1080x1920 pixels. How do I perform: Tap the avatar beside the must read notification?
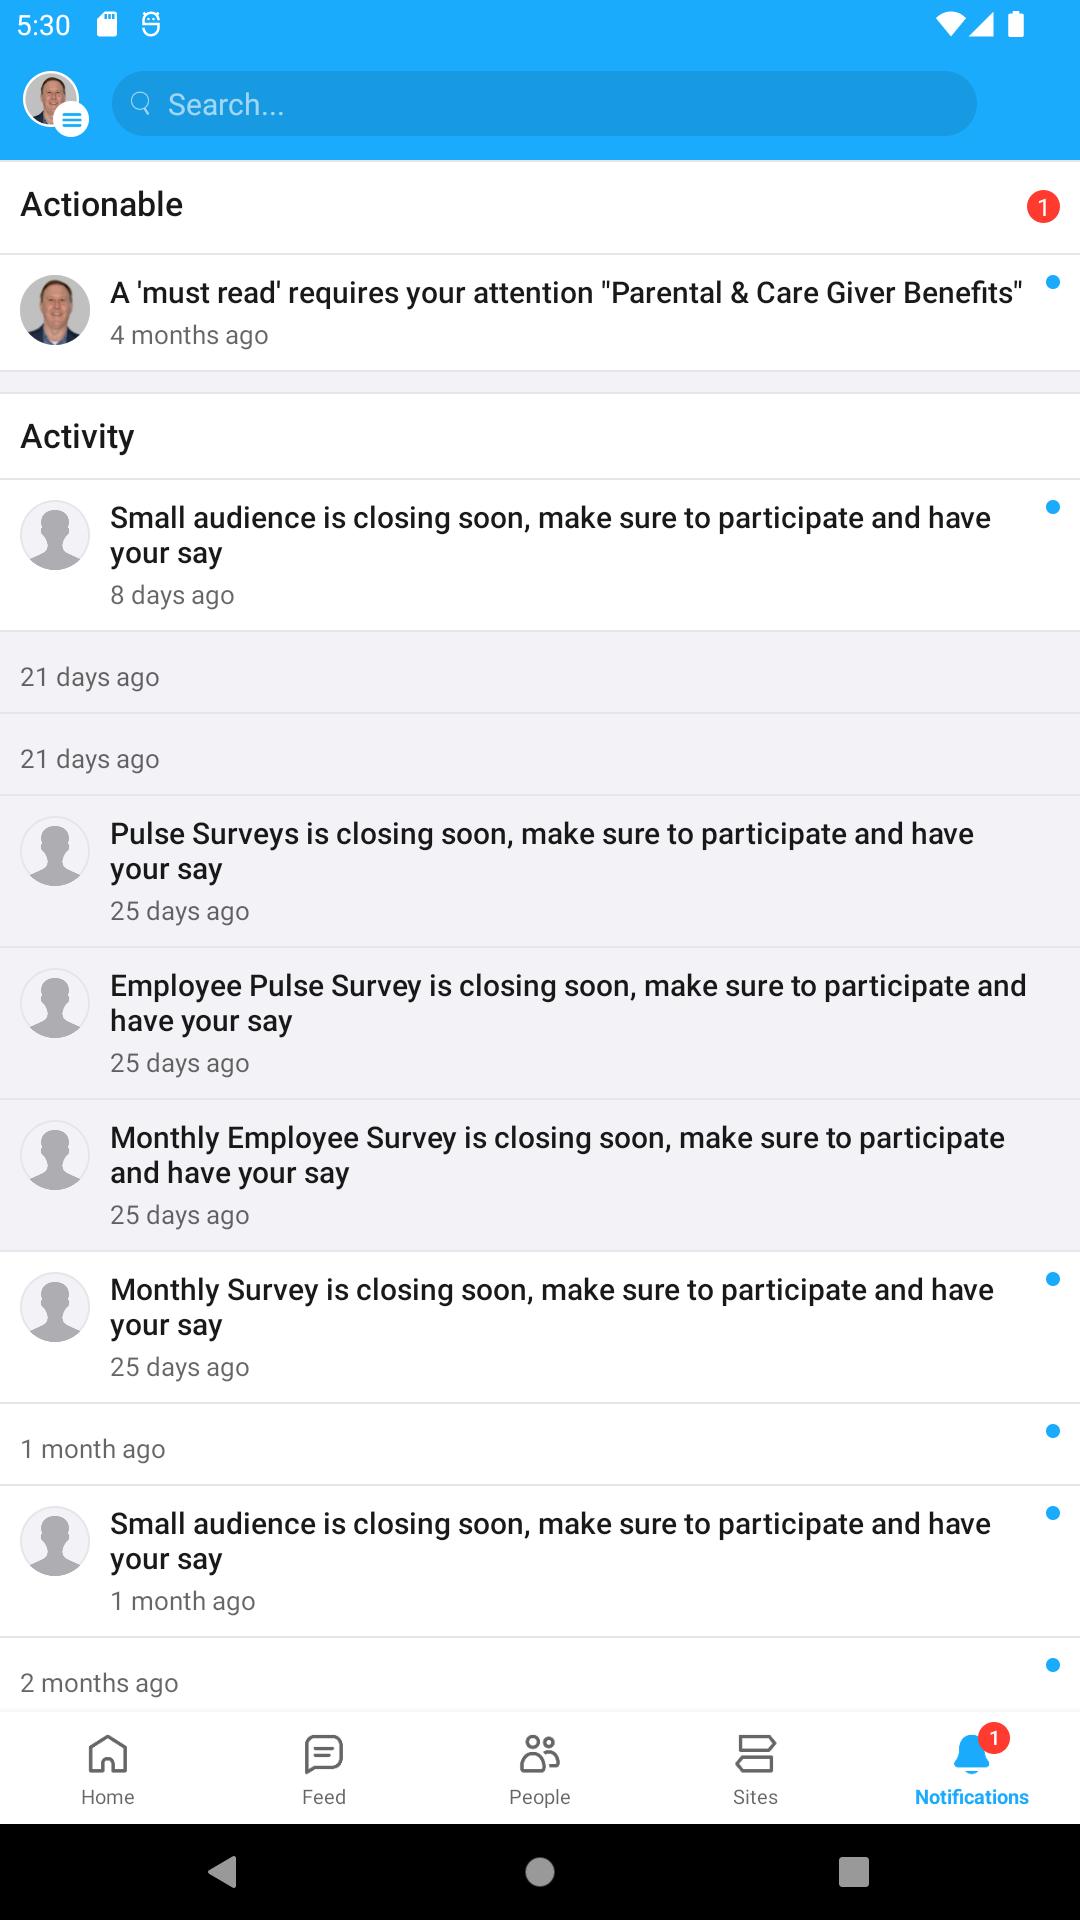pyautogui.click(x=55, y=310)
